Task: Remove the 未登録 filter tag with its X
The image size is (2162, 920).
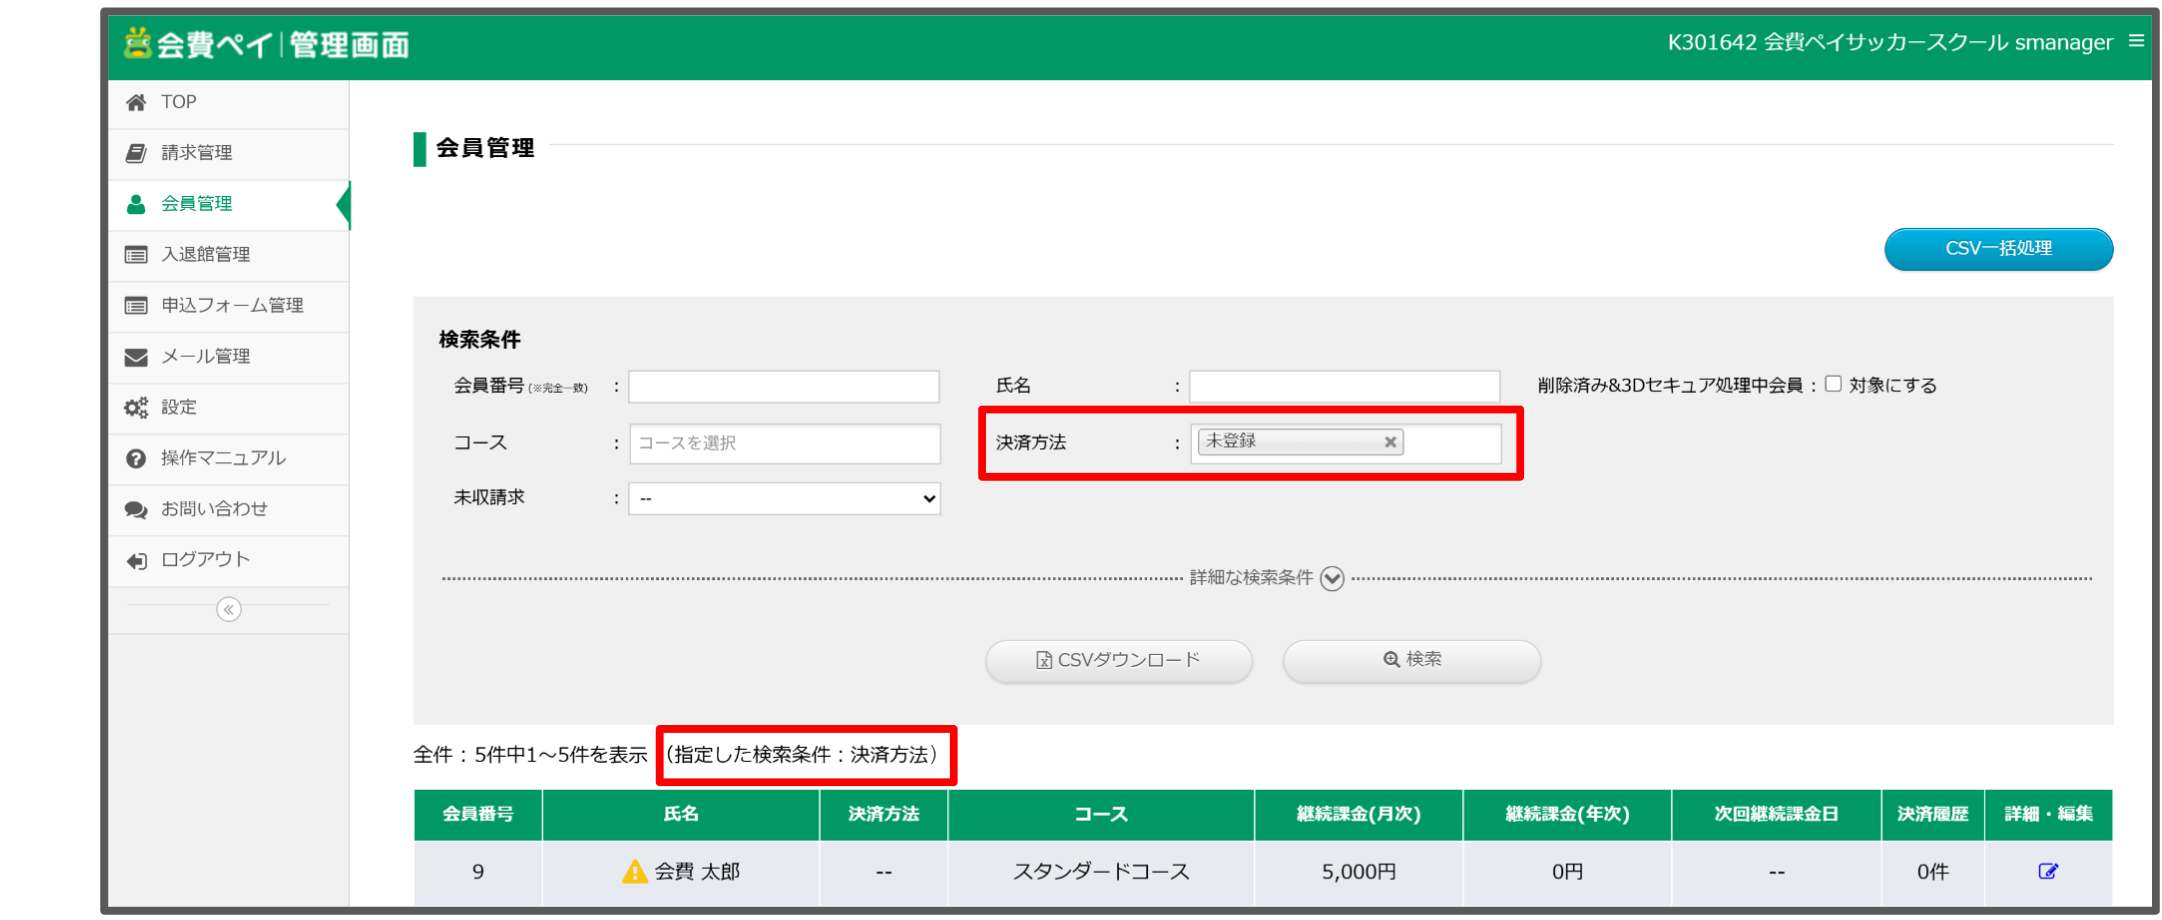Action: [1391, 441]
